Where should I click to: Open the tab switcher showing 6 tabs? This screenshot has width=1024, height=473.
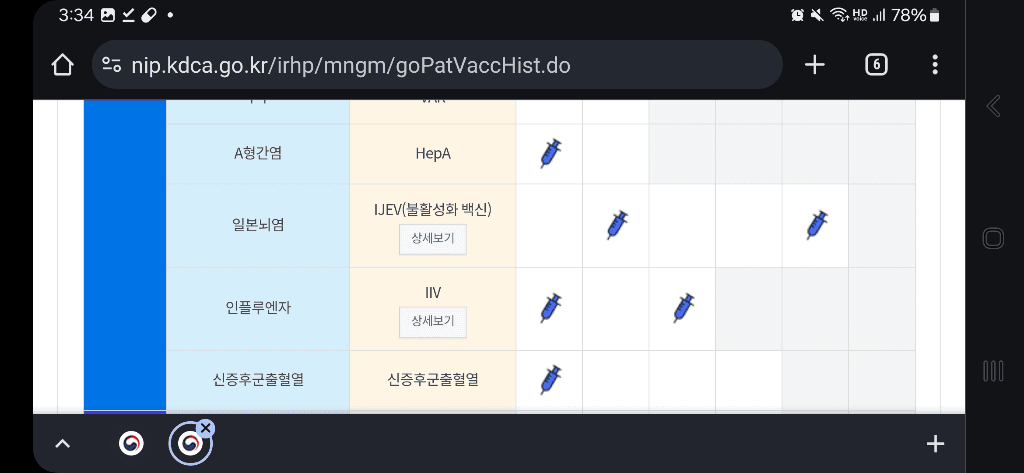tap(875, 65)
